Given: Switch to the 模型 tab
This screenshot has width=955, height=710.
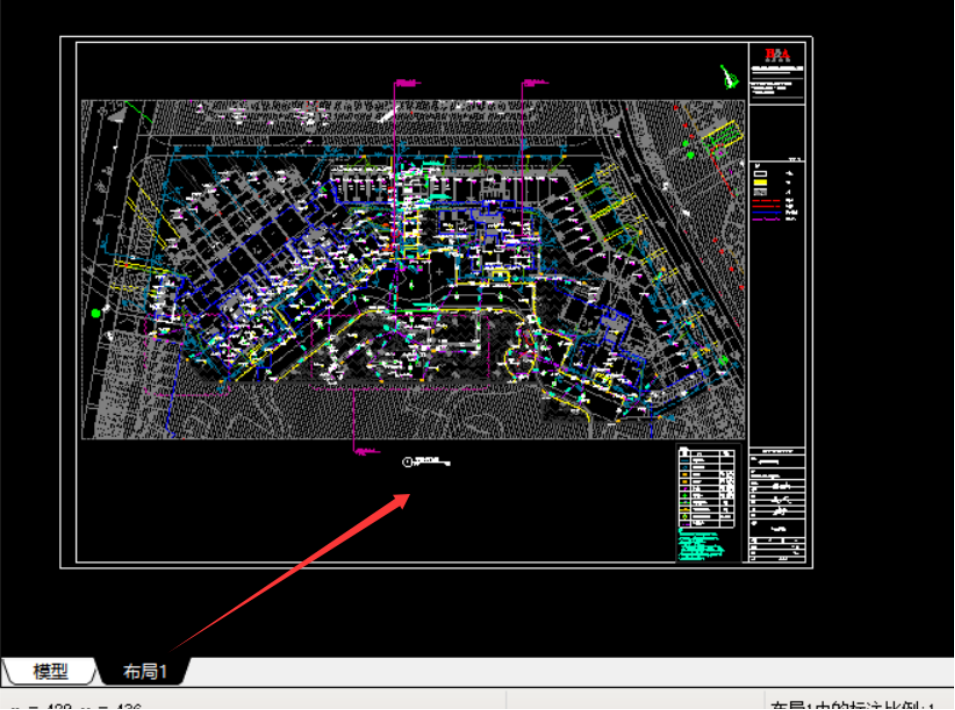Looking at the screenshot, I should click(x=50, y=671).
